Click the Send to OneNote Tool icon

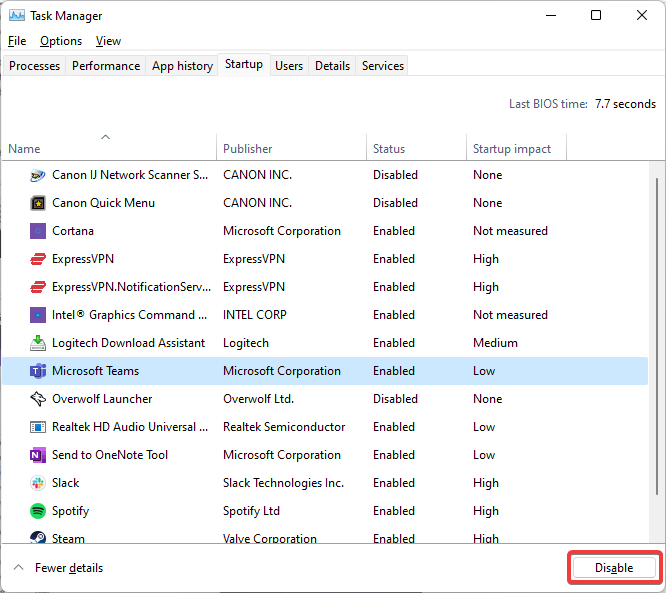tap(38, 455)
